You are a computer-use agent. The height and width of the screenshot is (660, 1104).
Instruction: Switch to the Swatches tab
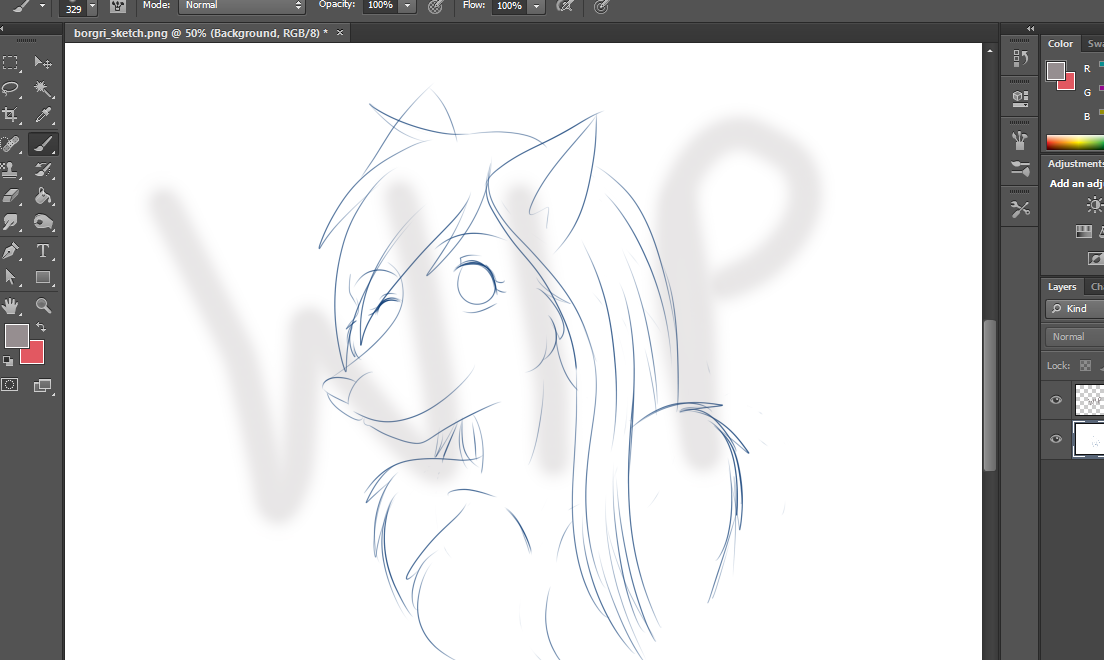pos(1096,44)
